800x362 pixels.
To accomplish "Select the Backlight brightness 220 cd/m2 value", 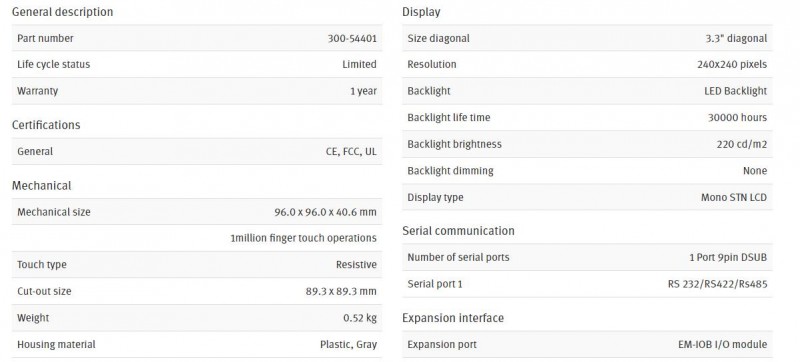I will 741,144.
